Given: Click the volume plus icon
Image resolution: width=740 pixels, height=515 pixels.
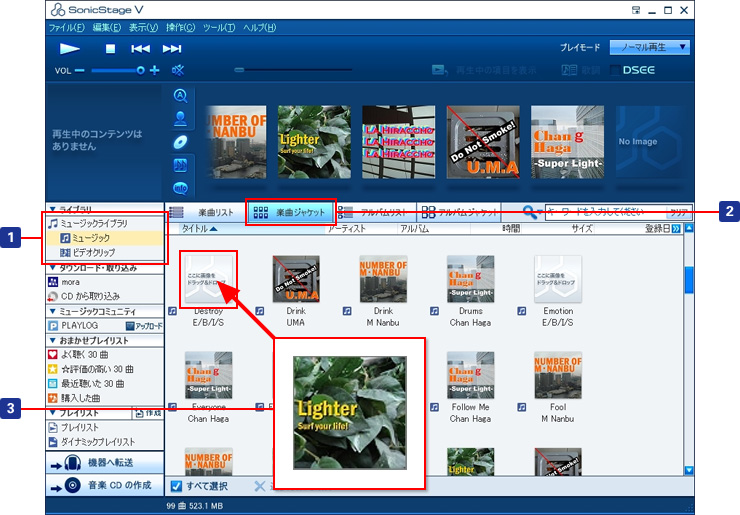Looking at the screenshot, I should [155, 70].
